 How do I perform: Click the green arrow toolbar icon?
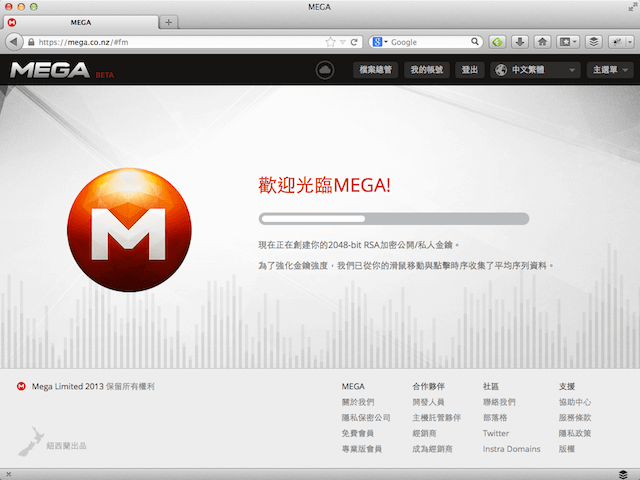click(x=497, y=42)
